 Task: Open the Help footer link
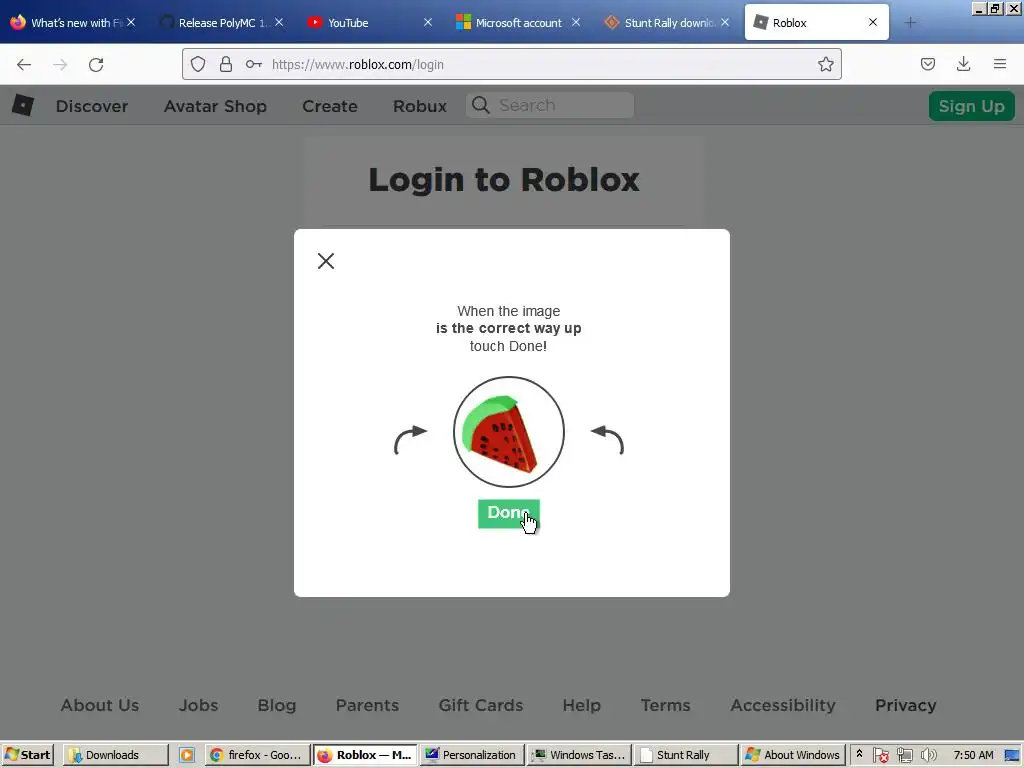click(x=582, y=705)
